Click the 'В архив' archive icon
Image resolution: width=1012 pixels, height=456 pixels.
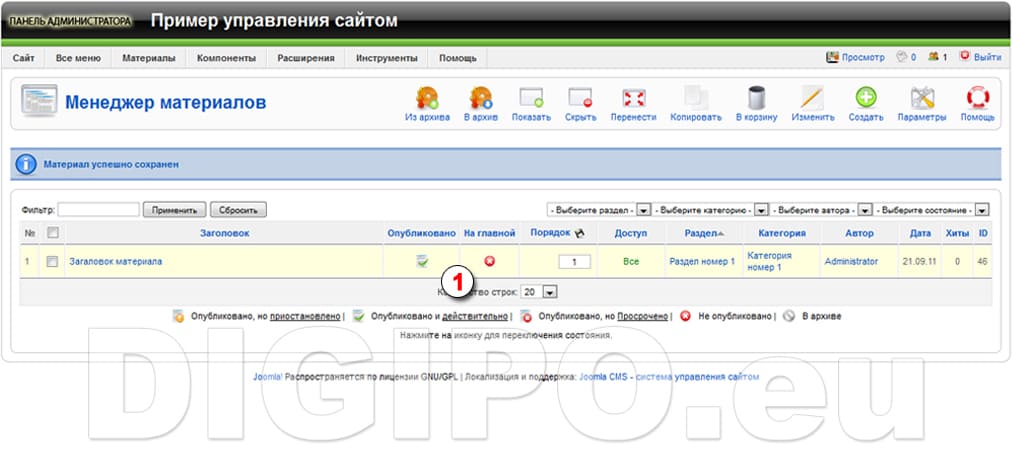tap(480, 99)
